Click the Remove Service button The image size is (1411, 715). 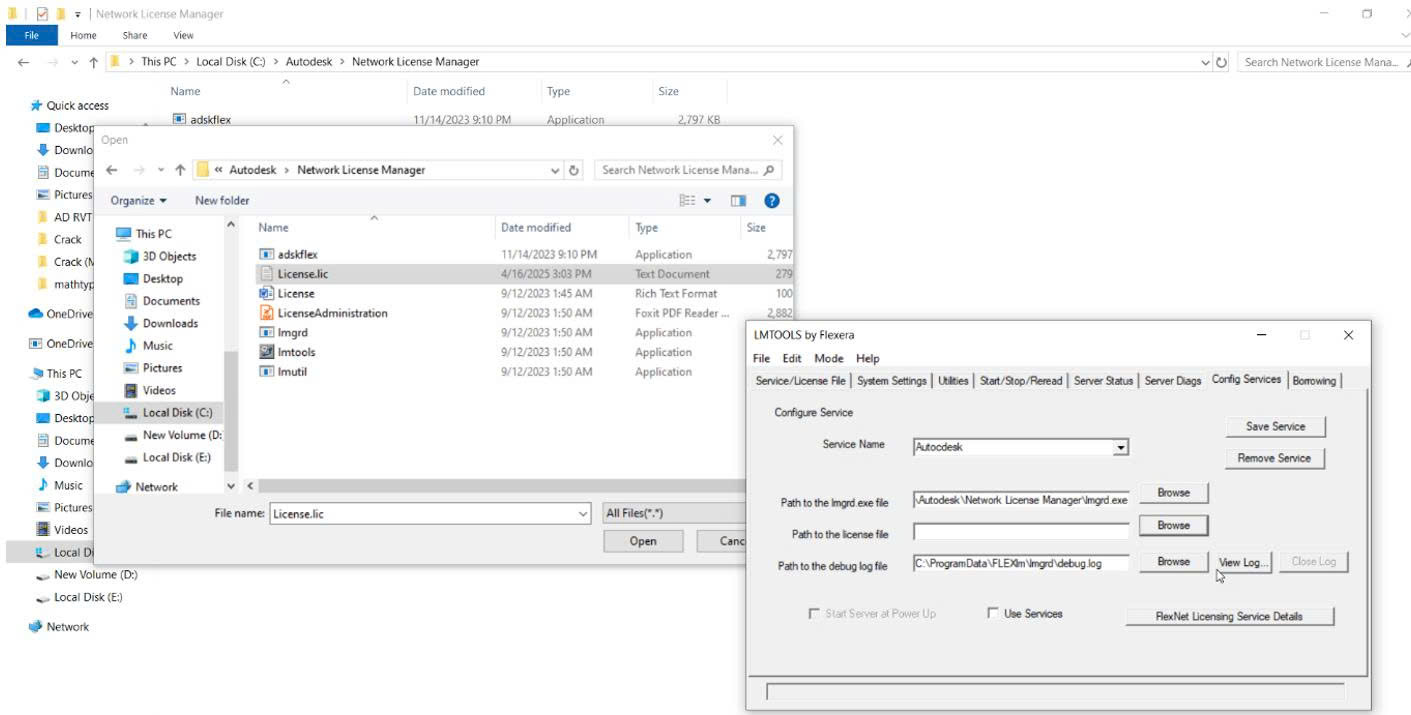tap(1275, 458)
